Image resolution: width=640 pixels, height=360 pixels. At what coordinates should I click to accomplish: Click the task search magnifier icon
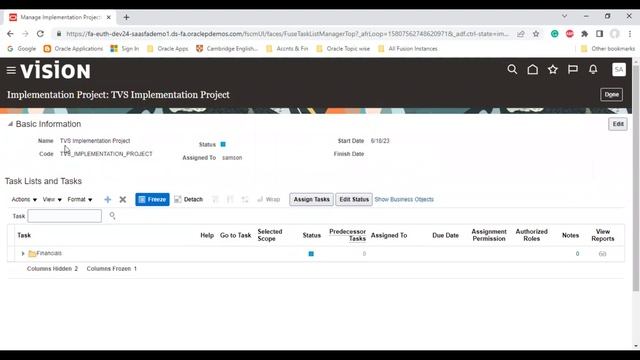tap(112, 216)
